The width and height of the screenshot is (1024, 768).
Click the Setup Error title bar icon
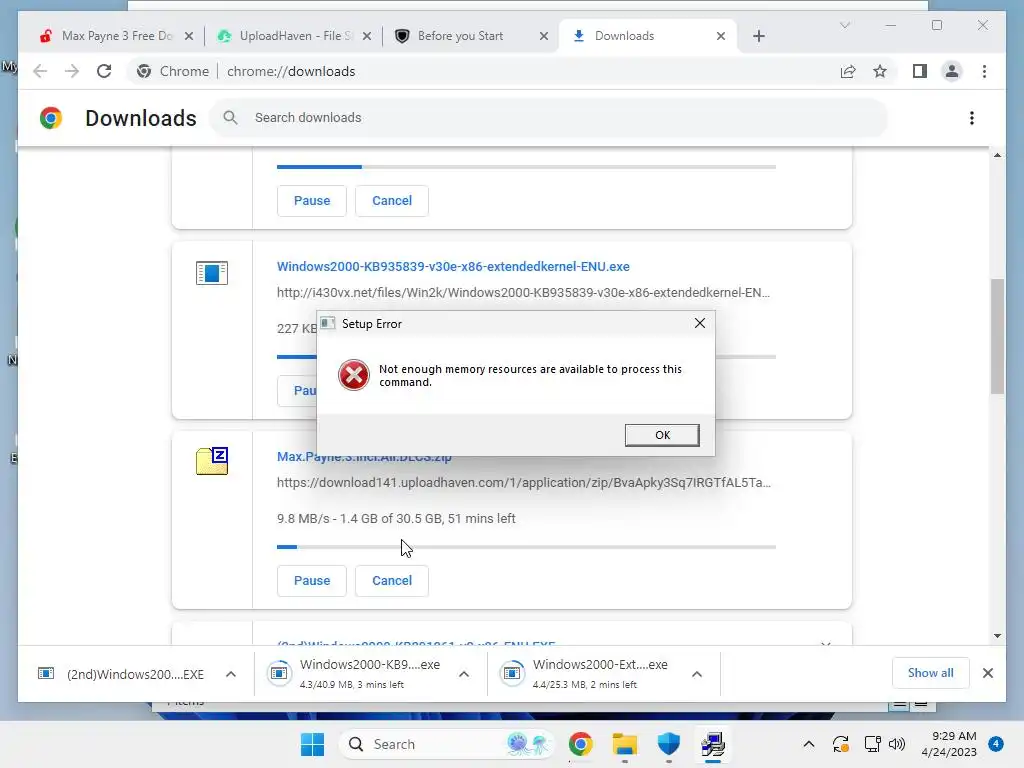click(328, 323)
